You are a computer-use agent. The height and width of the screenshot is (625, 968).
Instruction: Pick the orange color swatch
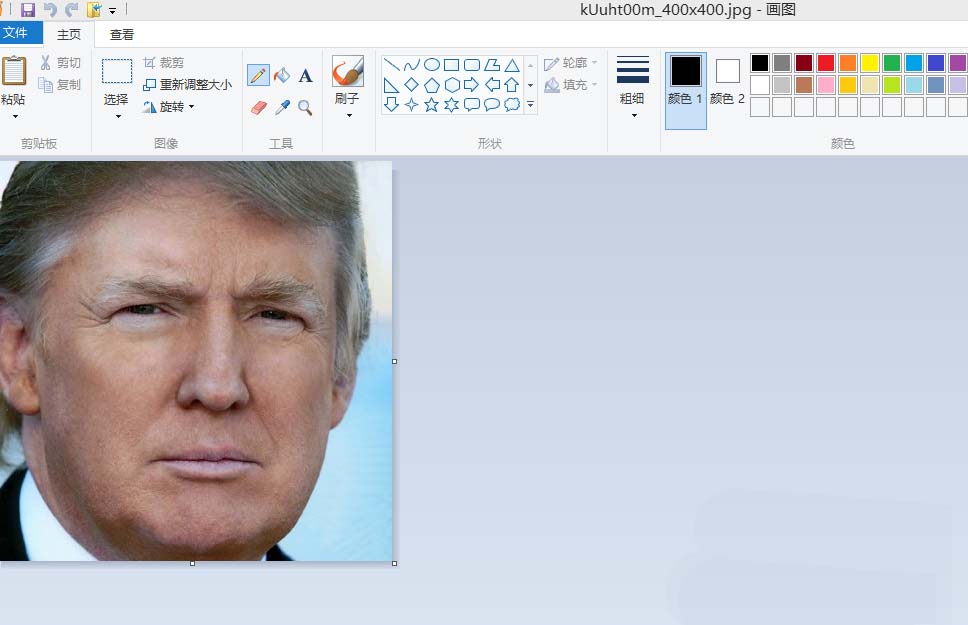click(x=848, y=63)
